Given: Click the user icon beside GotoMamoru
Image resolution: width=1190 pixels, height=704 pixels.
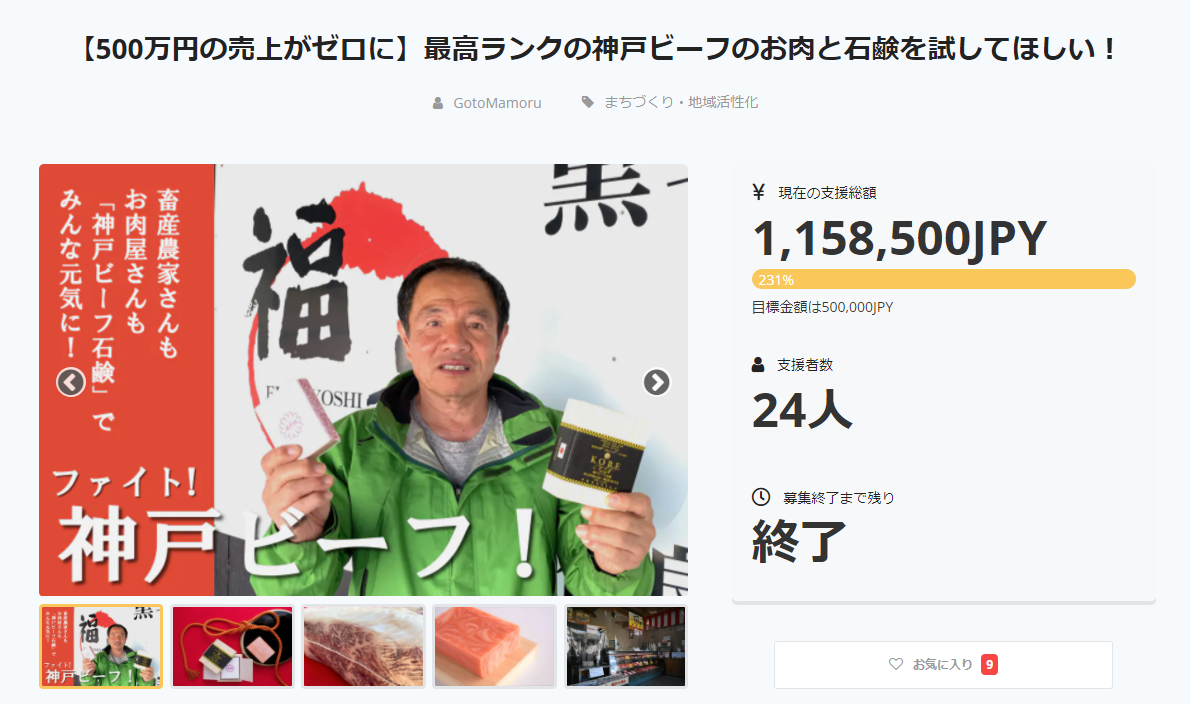Looking at the screenshot, I should point(438,103).
